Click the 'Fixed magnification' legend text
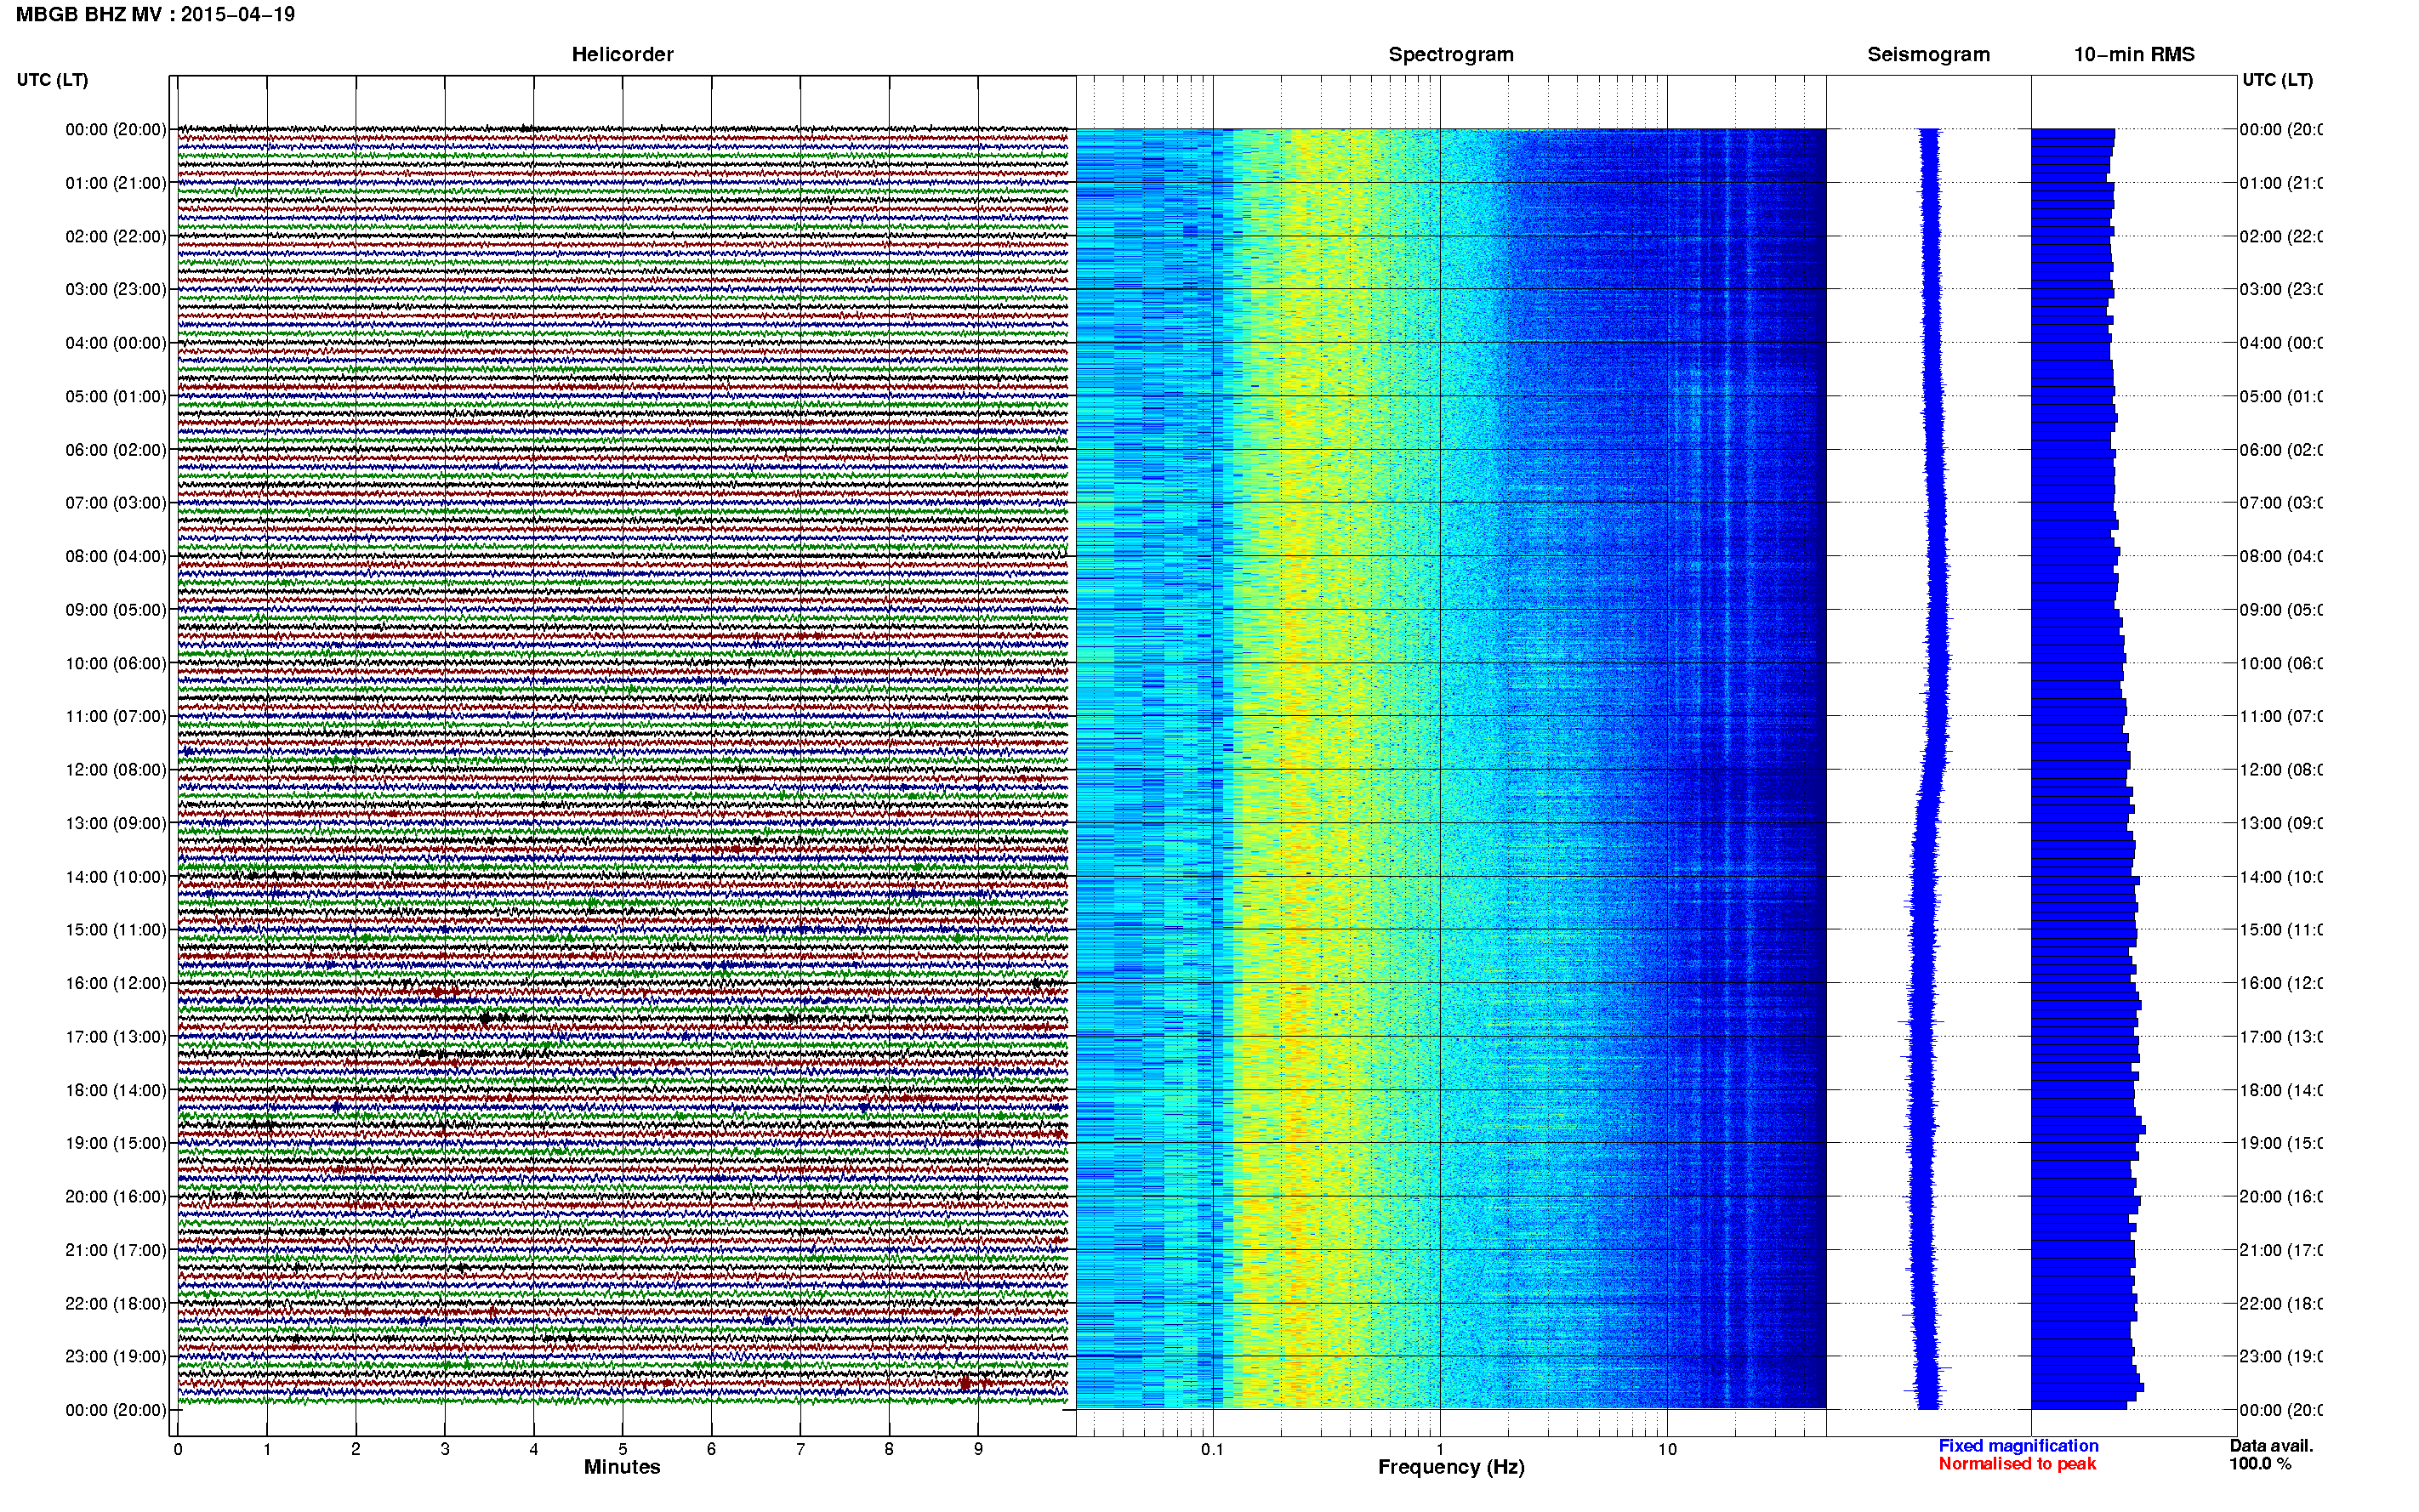 [2018, 1446]
